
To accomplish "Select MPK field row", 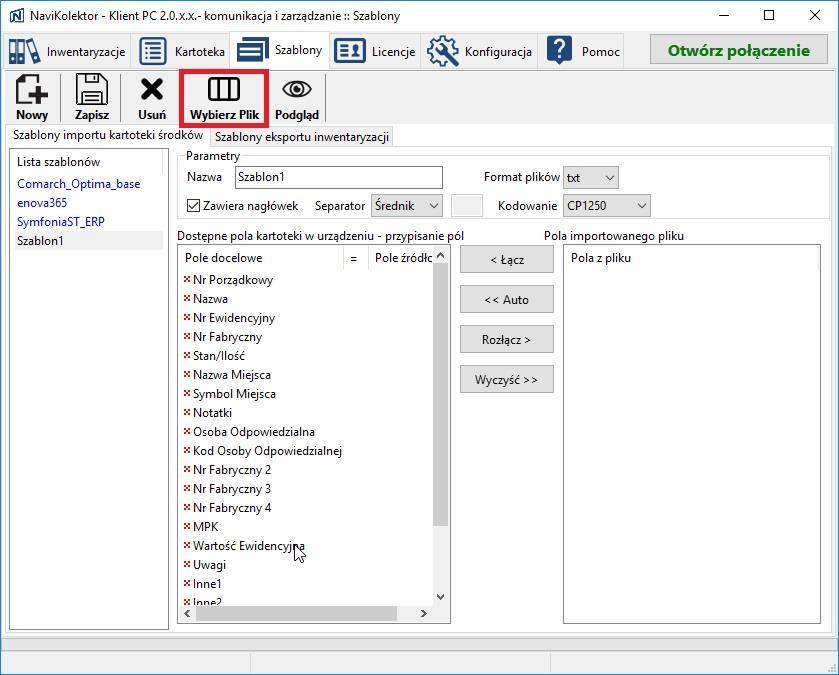I will point(308,527).
